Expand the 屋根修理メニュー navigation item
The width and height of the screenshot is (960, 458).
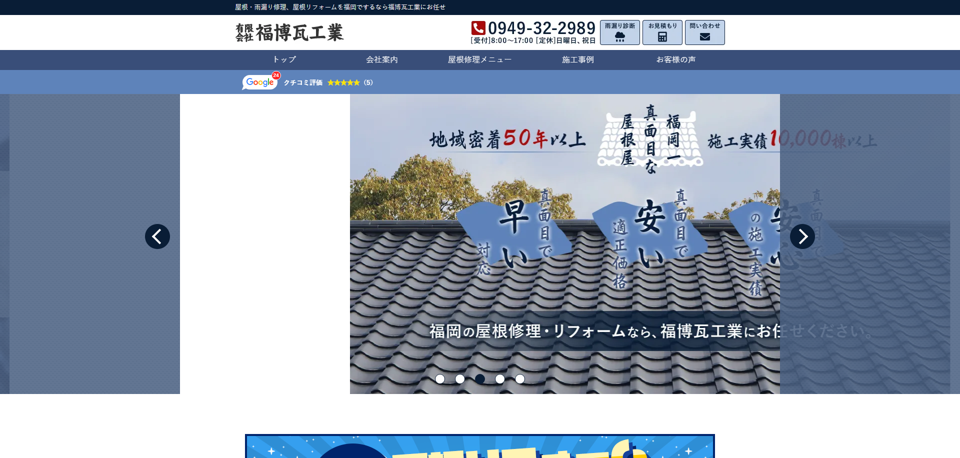tap(479, 60)
